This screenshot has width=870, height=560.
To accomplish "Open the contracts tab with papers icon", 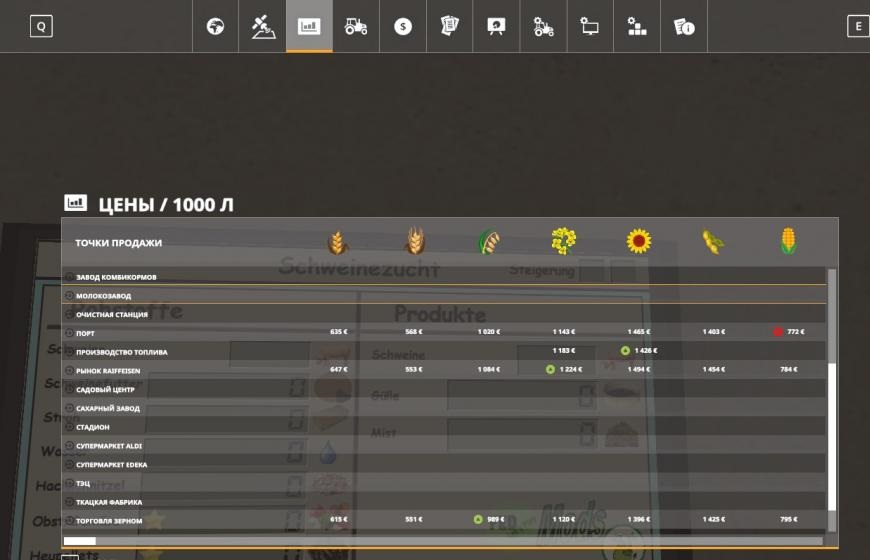I will pos(450,27).
